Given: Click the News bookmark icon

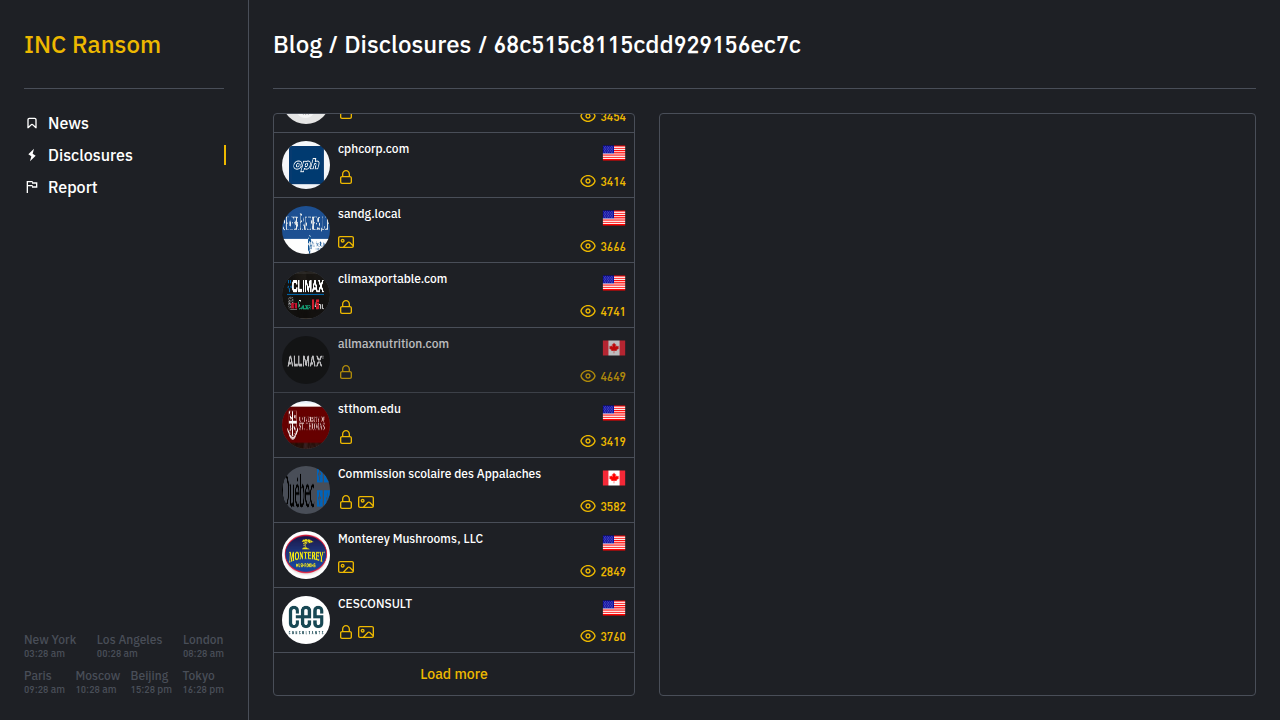Looking at the screenshot, I should point(32,123).
